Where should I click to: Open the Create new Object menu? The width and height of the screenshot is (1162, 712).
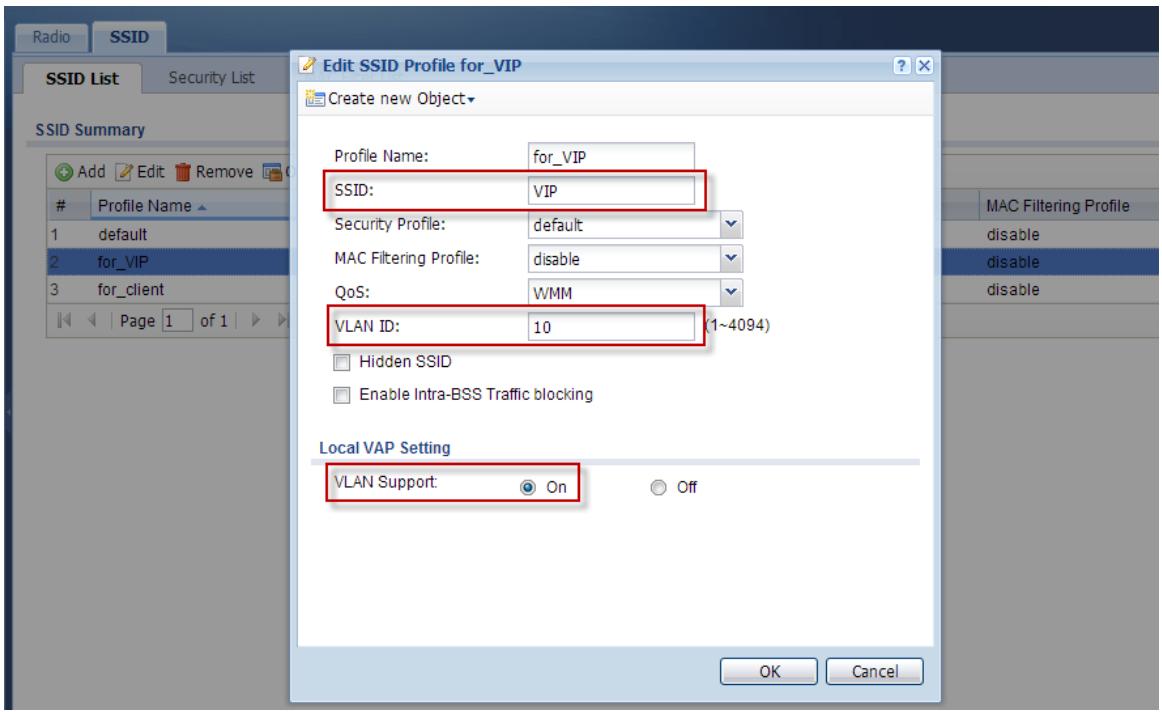pos(391,99)
